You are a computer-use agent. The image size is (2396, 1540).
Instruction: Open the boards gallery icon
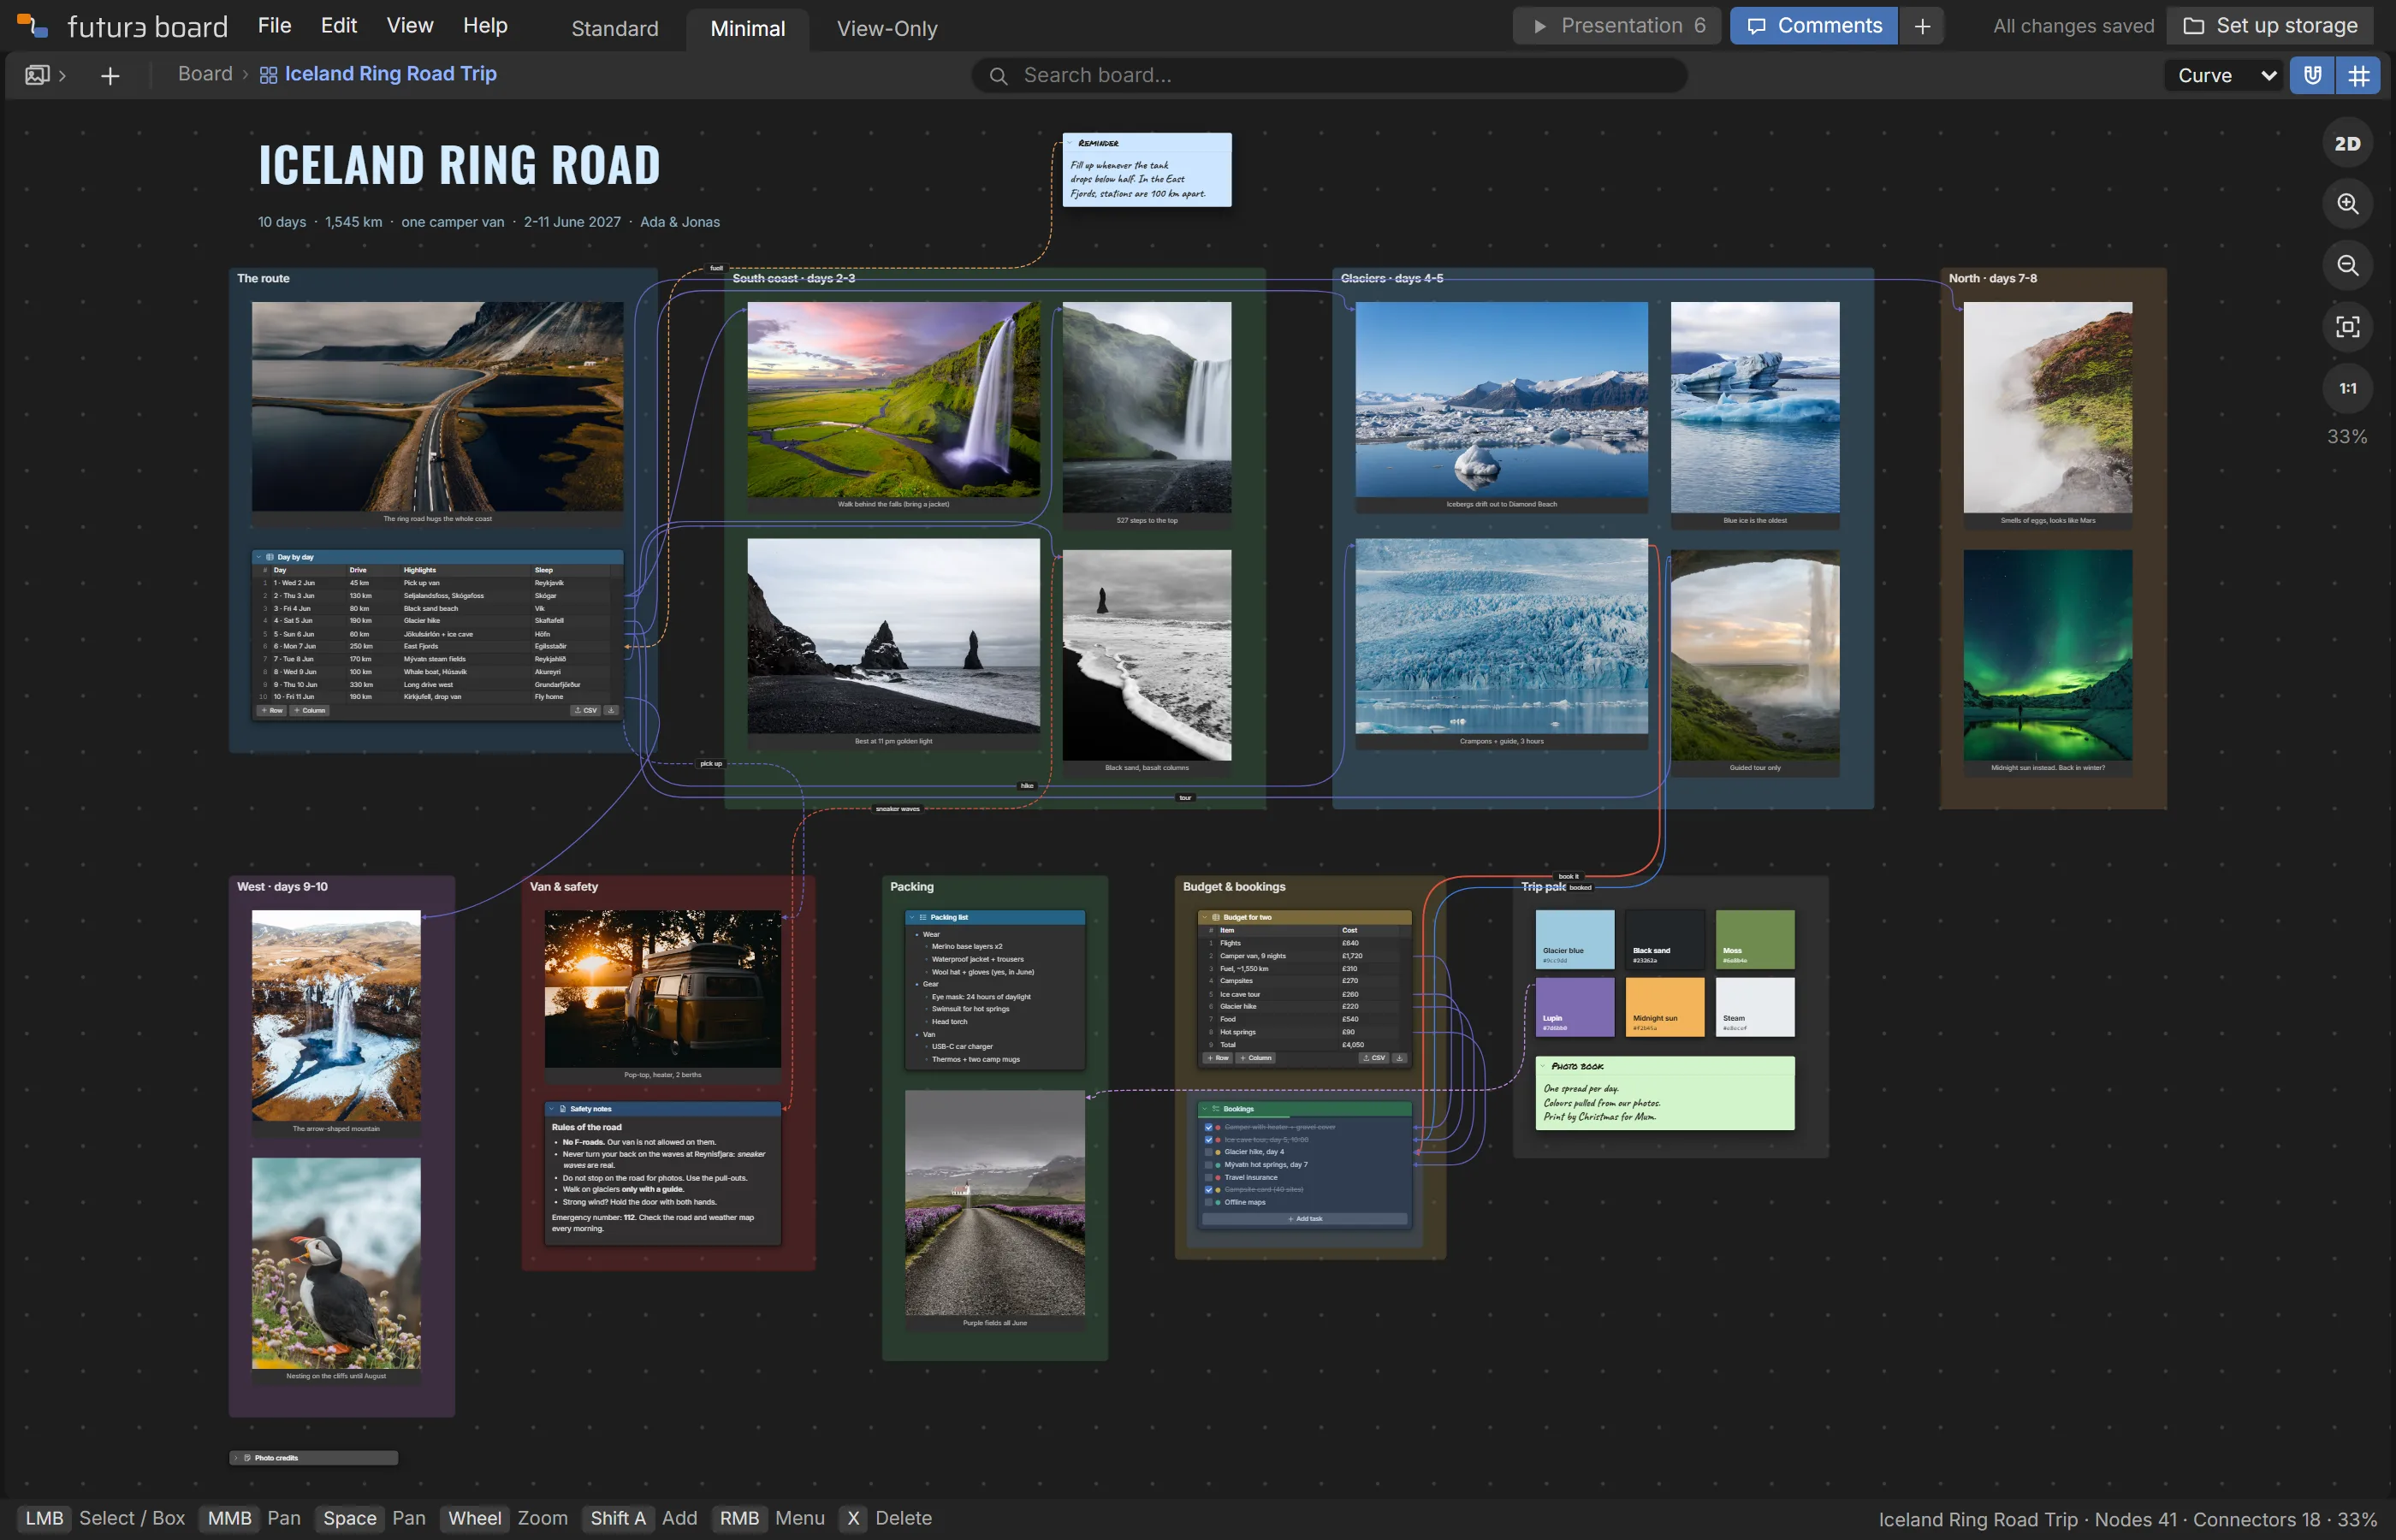37,75
